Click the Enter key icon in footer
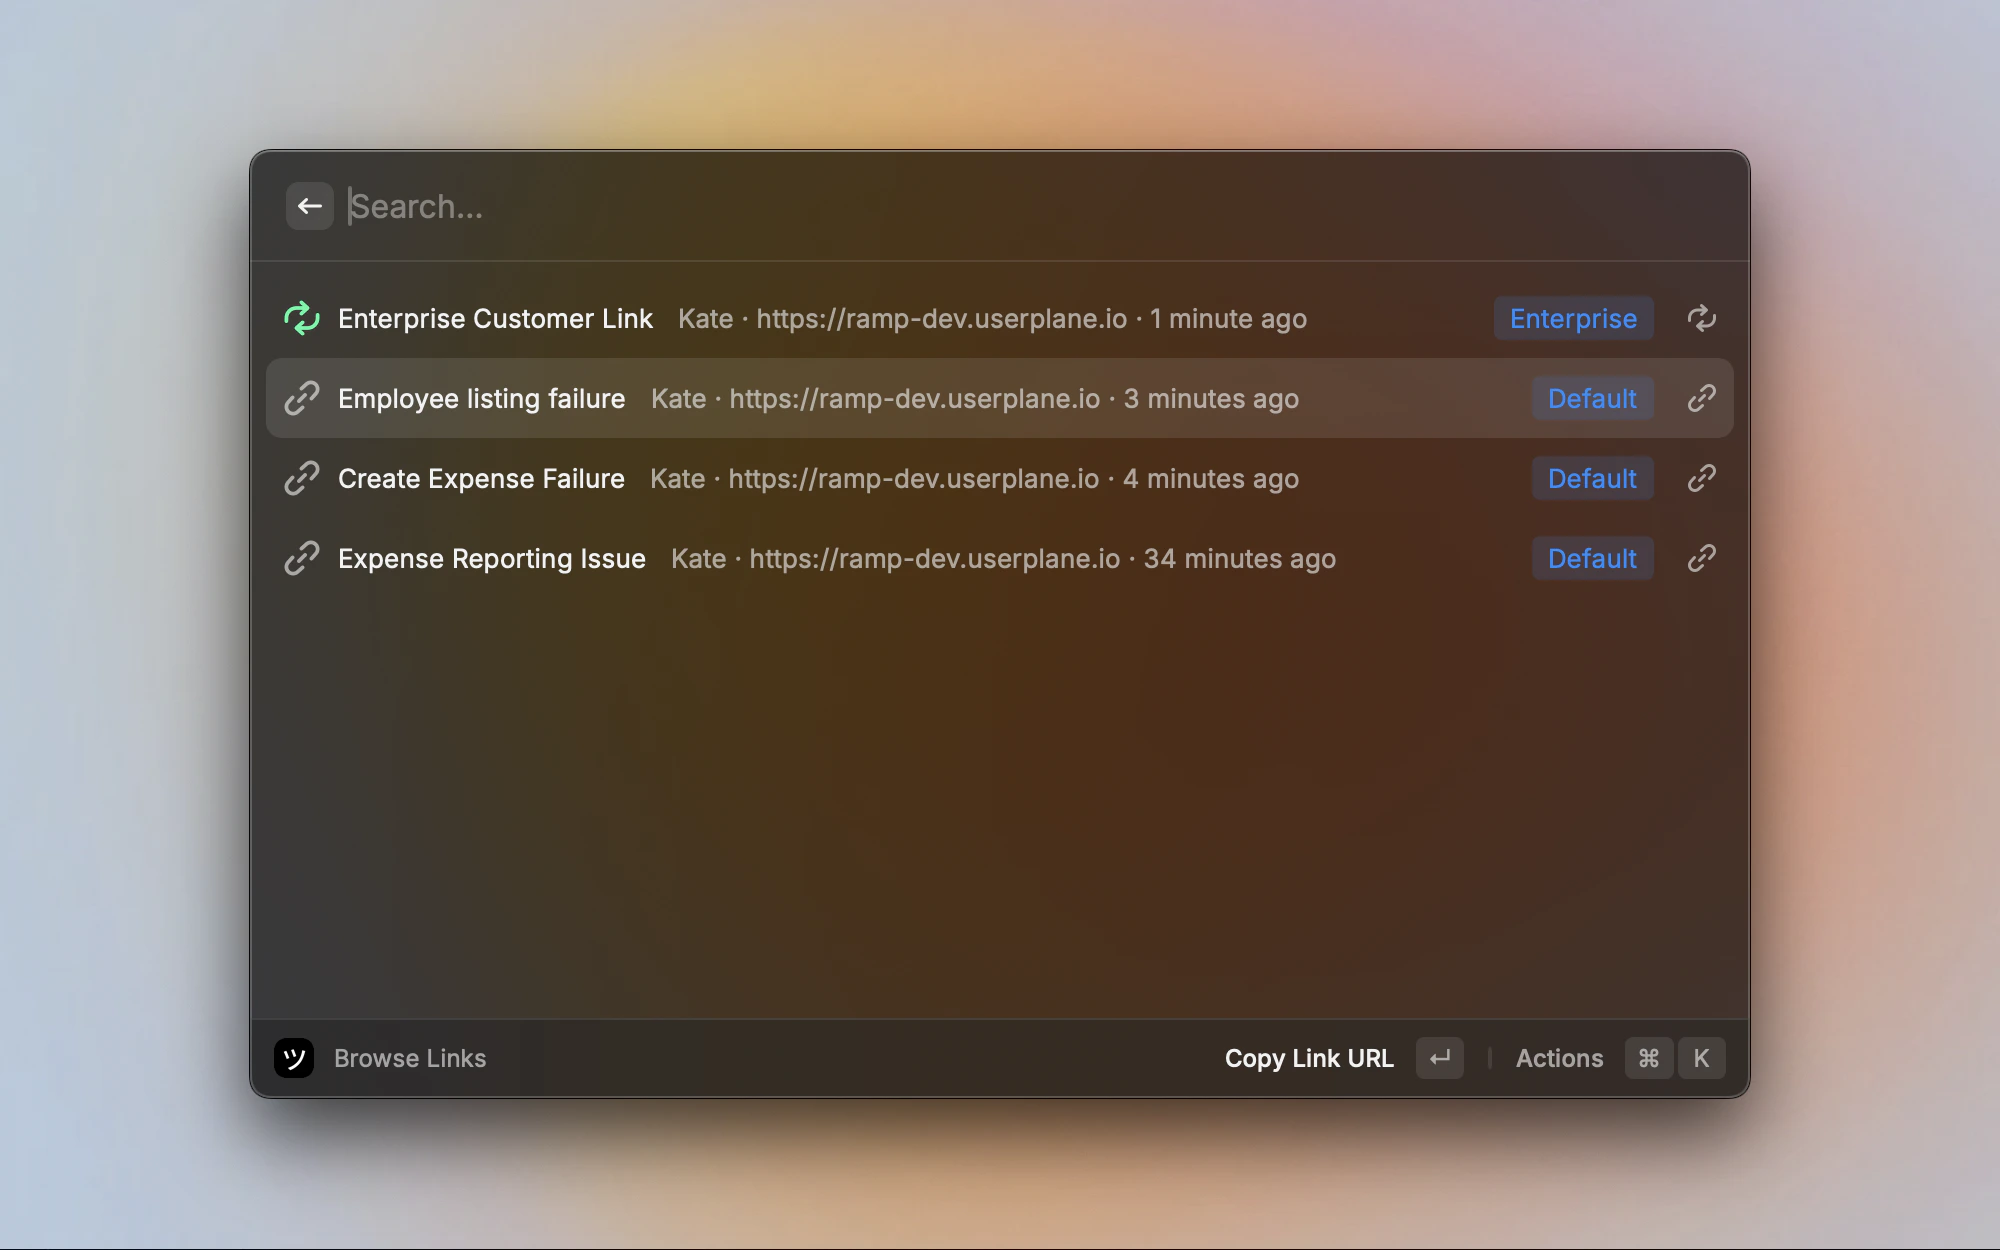2000x1250 pixels. click(1439, 1058)
